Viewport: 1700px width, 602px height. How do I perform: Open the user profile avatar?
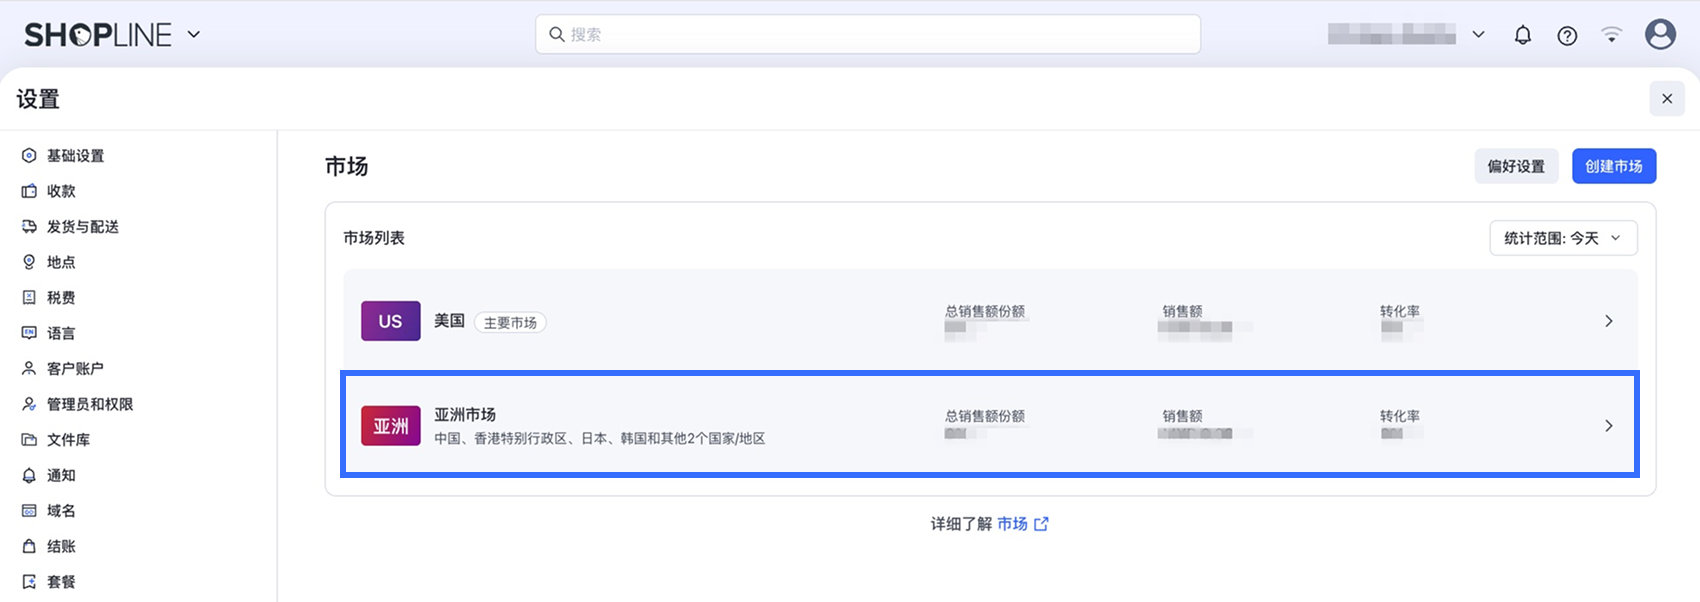pyautogui.click(x=1660, y=35)
